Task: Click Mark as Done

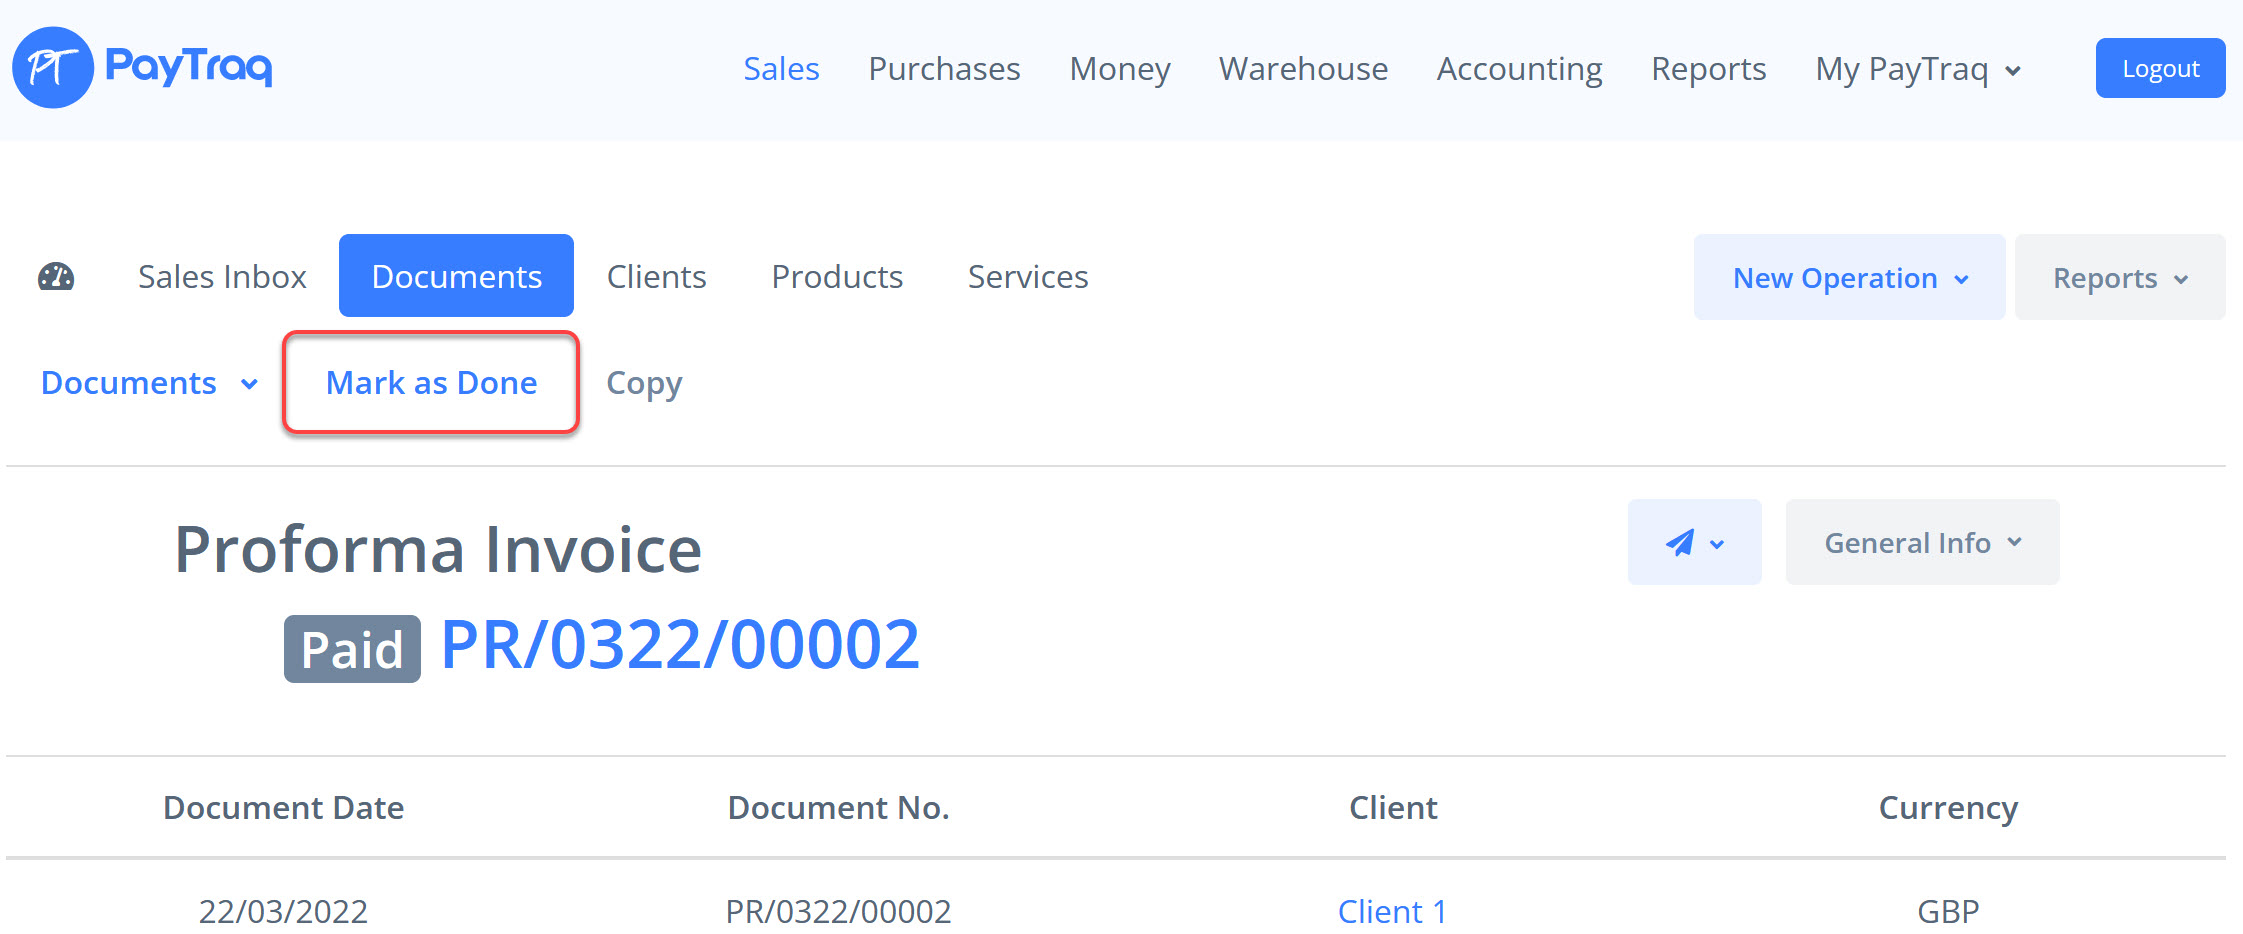Action: coord(431,383)
